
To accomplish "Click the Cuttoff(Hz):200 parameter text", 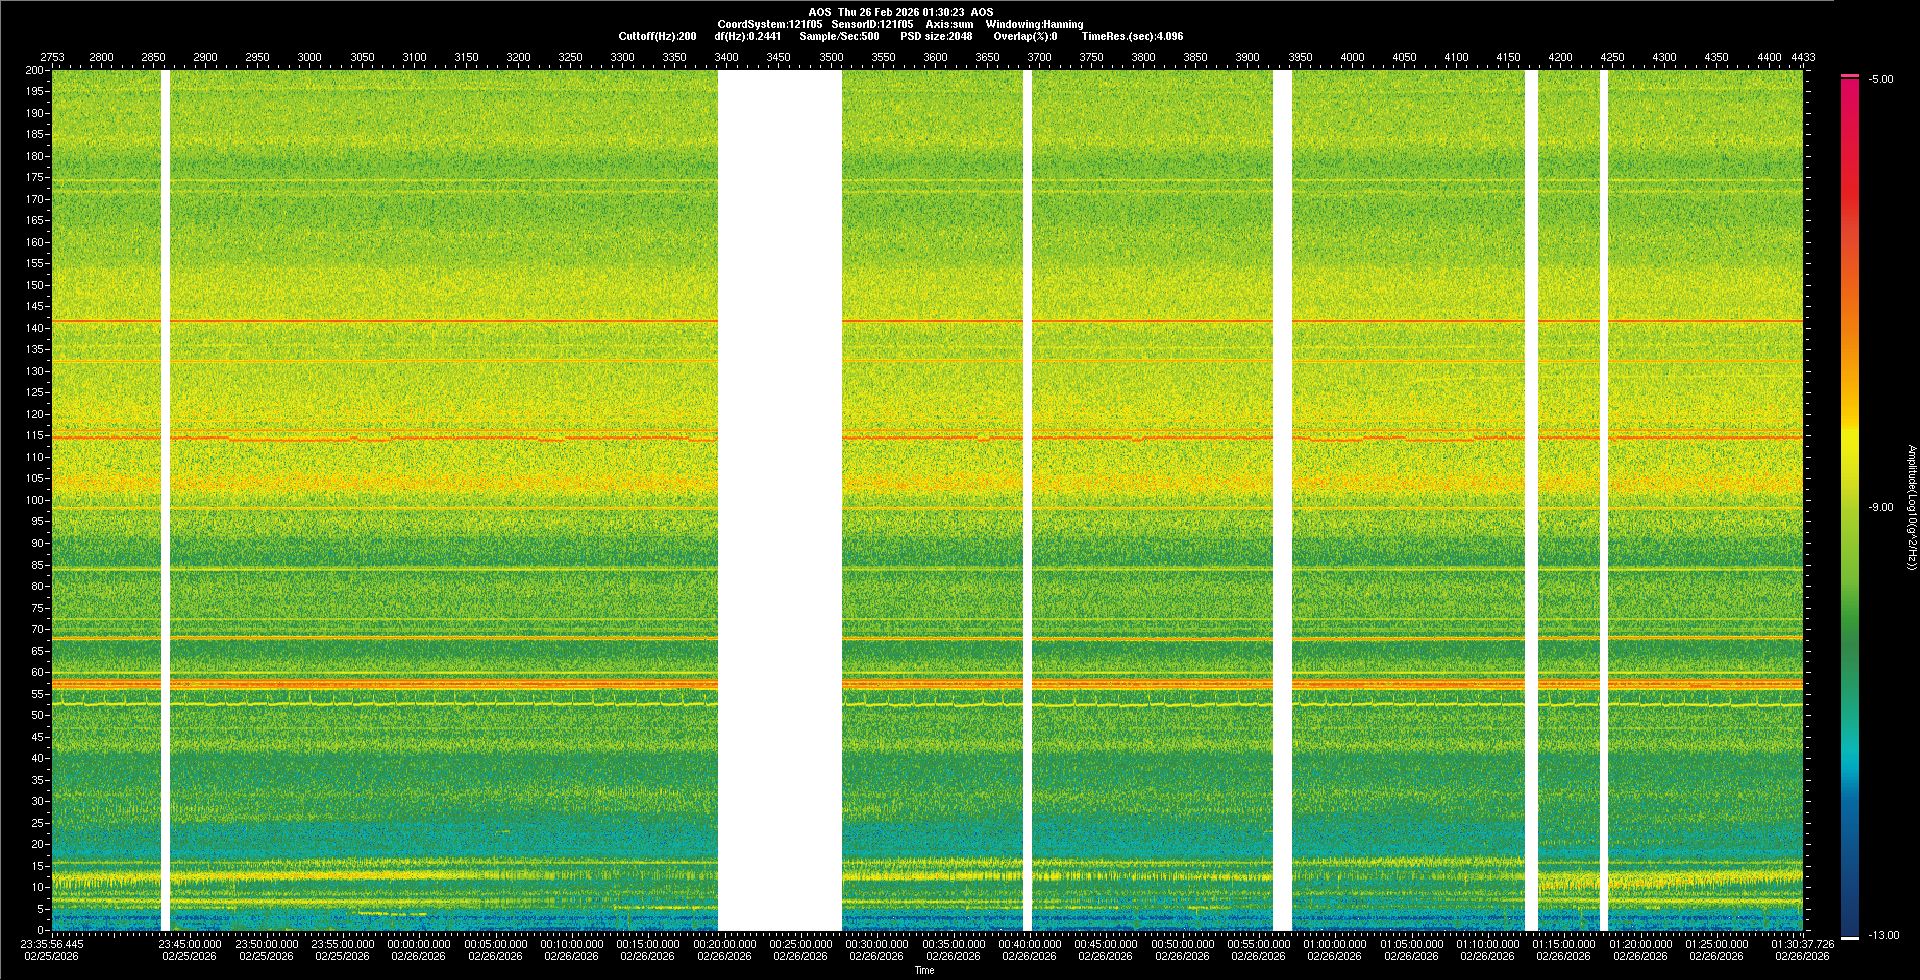I will point(657,36).
